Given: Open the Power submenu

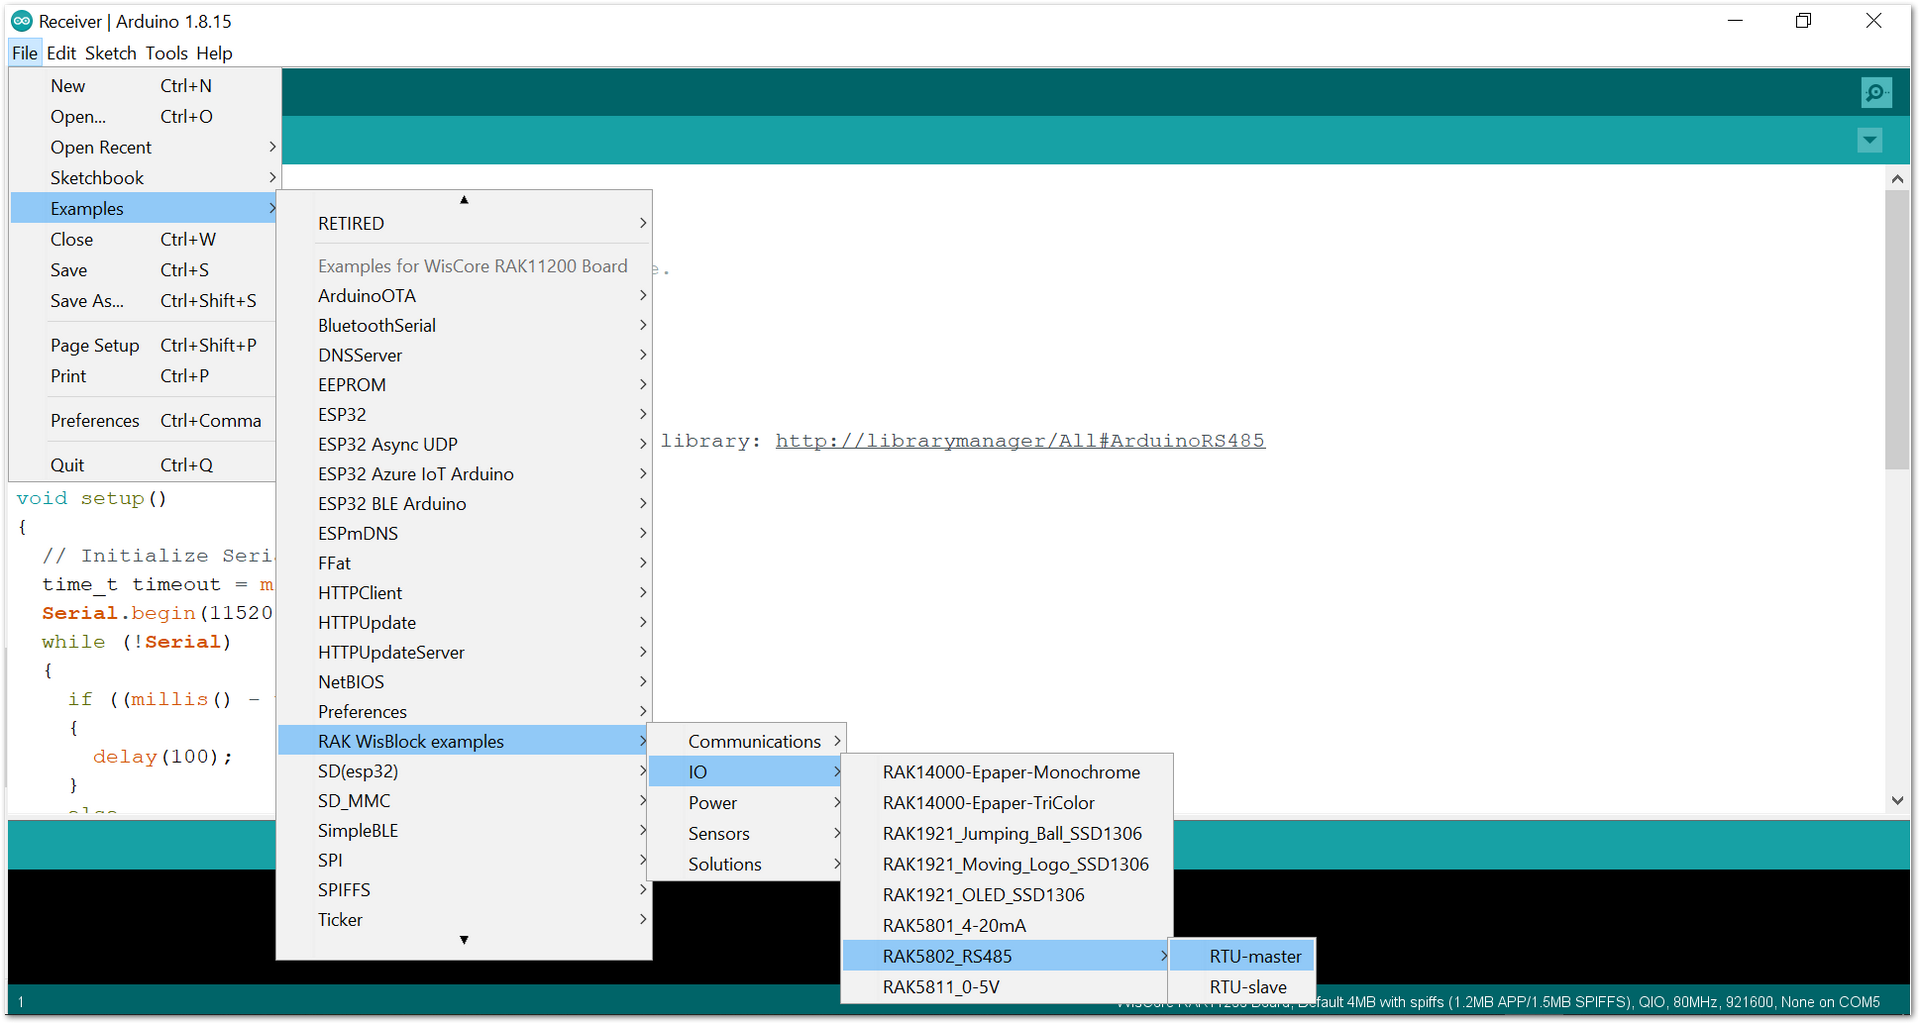Looking at the screenshot, I should tap(746, 803).
